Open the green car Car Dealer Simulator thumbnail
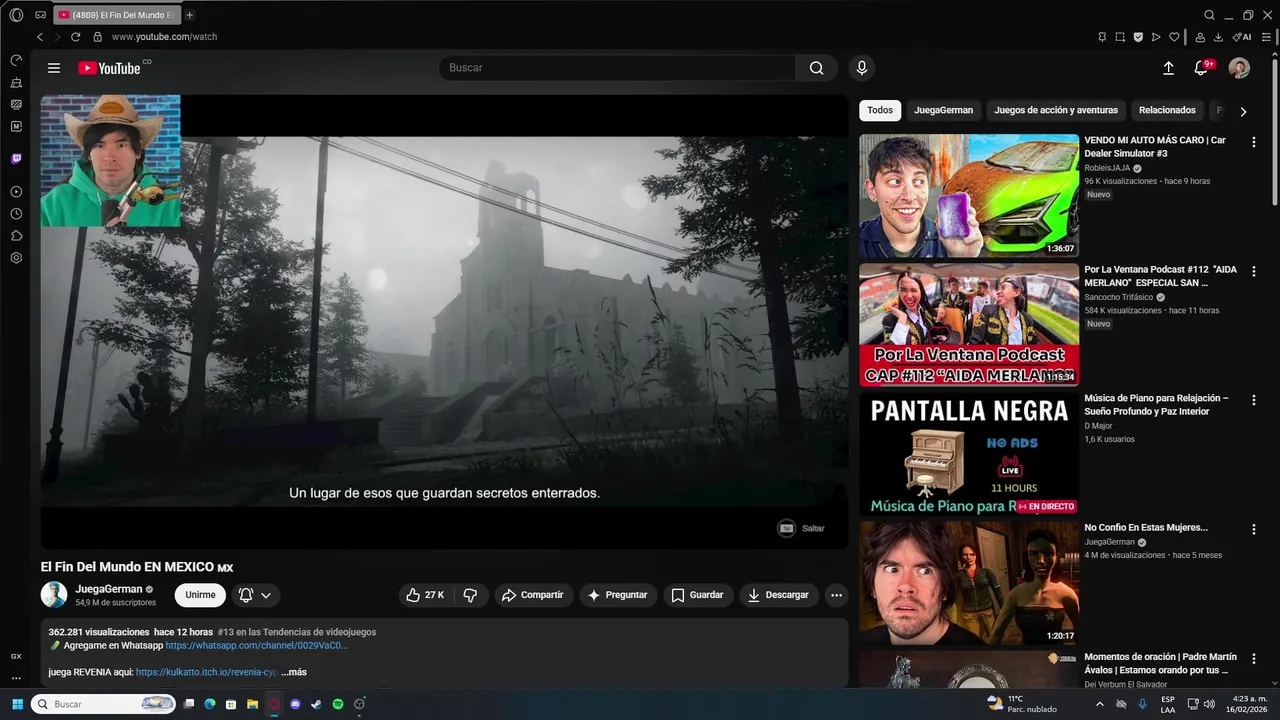 pos(969,196)
